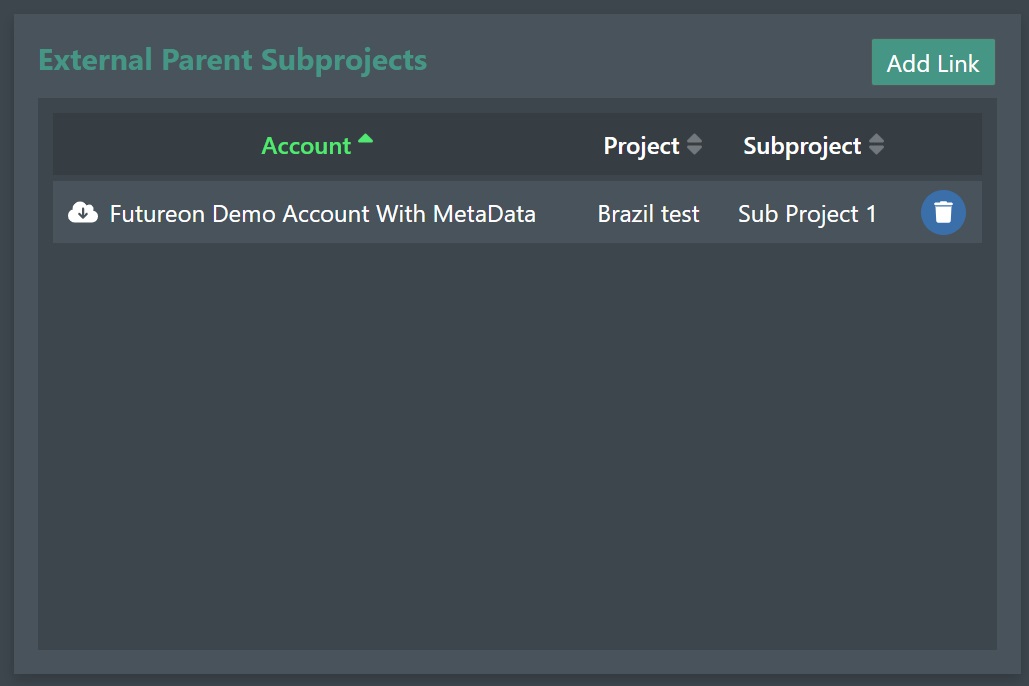Click the lower arrow of Subproject sort icon

pyautogui.click(x=876, y=151)
